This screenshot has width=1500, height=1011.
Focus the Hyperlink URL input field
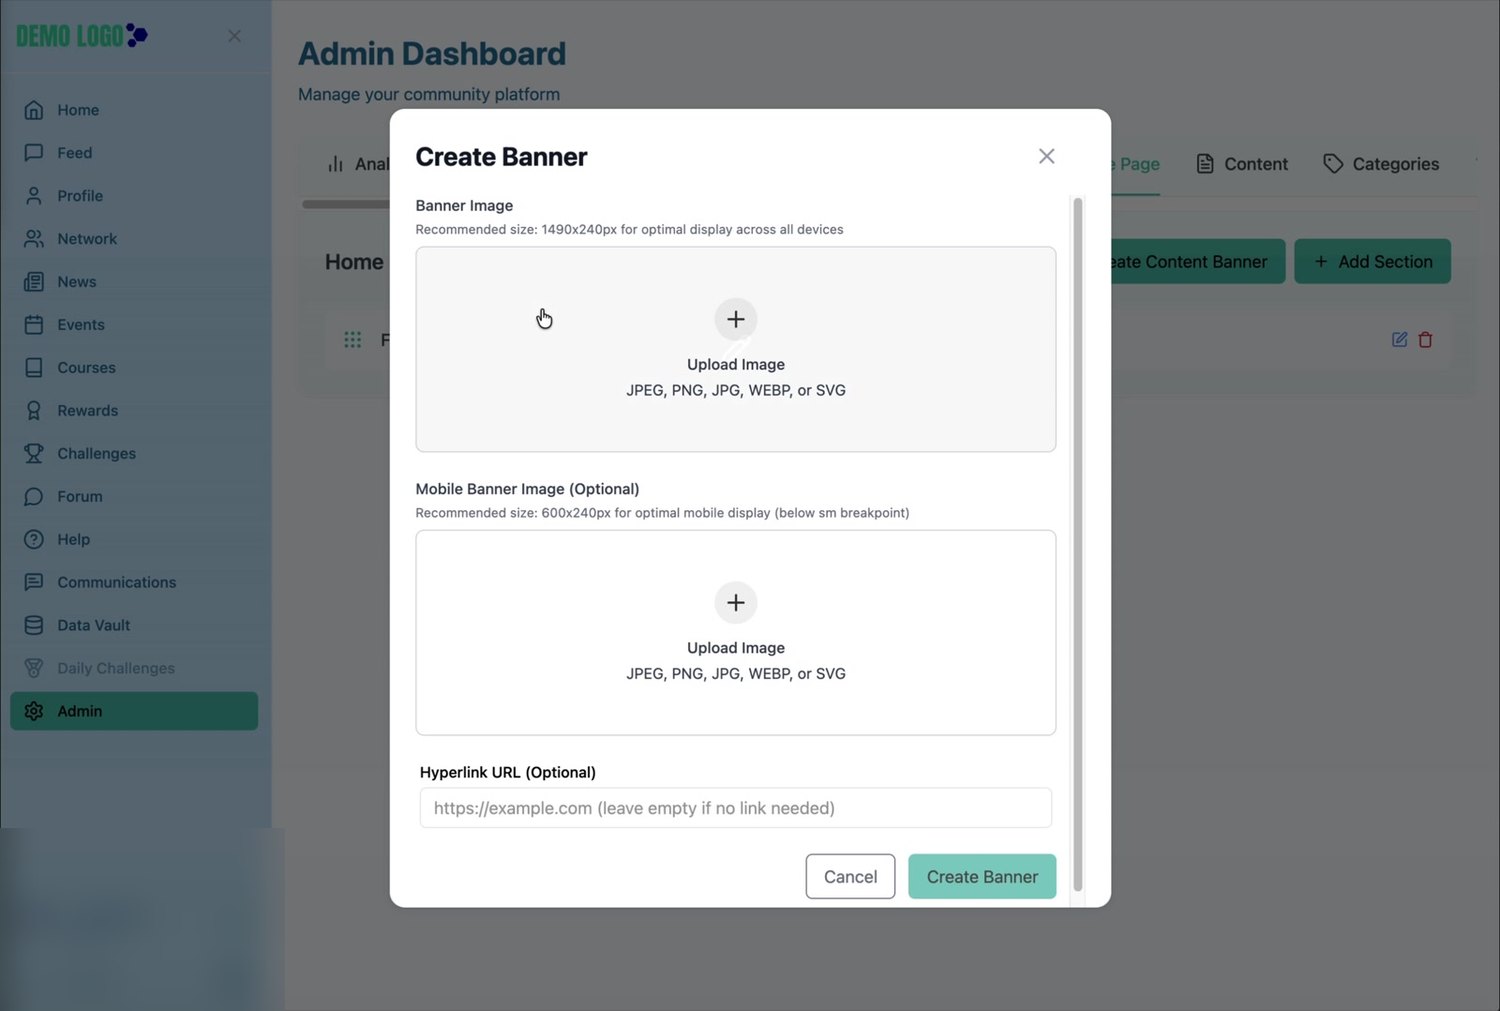tap(735, 808)
